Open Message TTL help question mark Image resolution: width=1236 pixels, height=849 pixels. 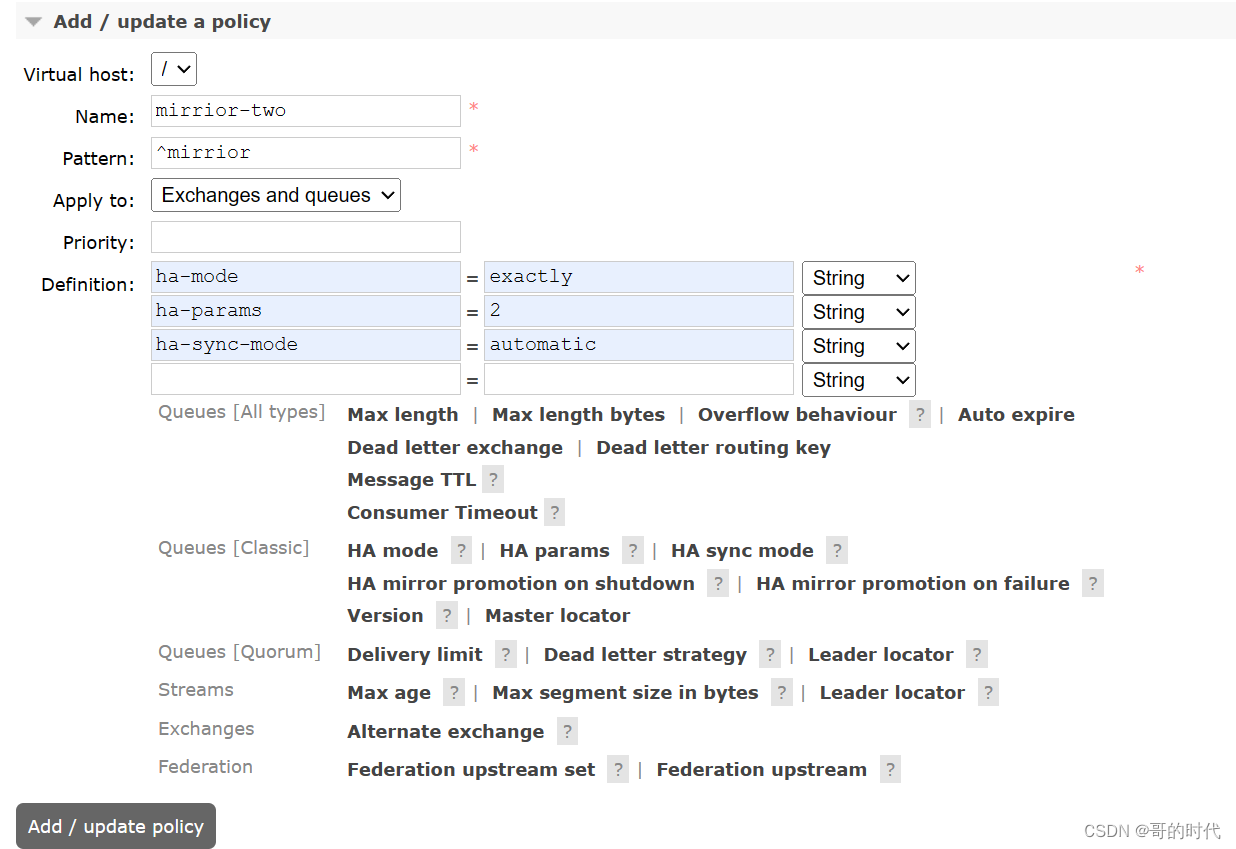pos(492,480)
